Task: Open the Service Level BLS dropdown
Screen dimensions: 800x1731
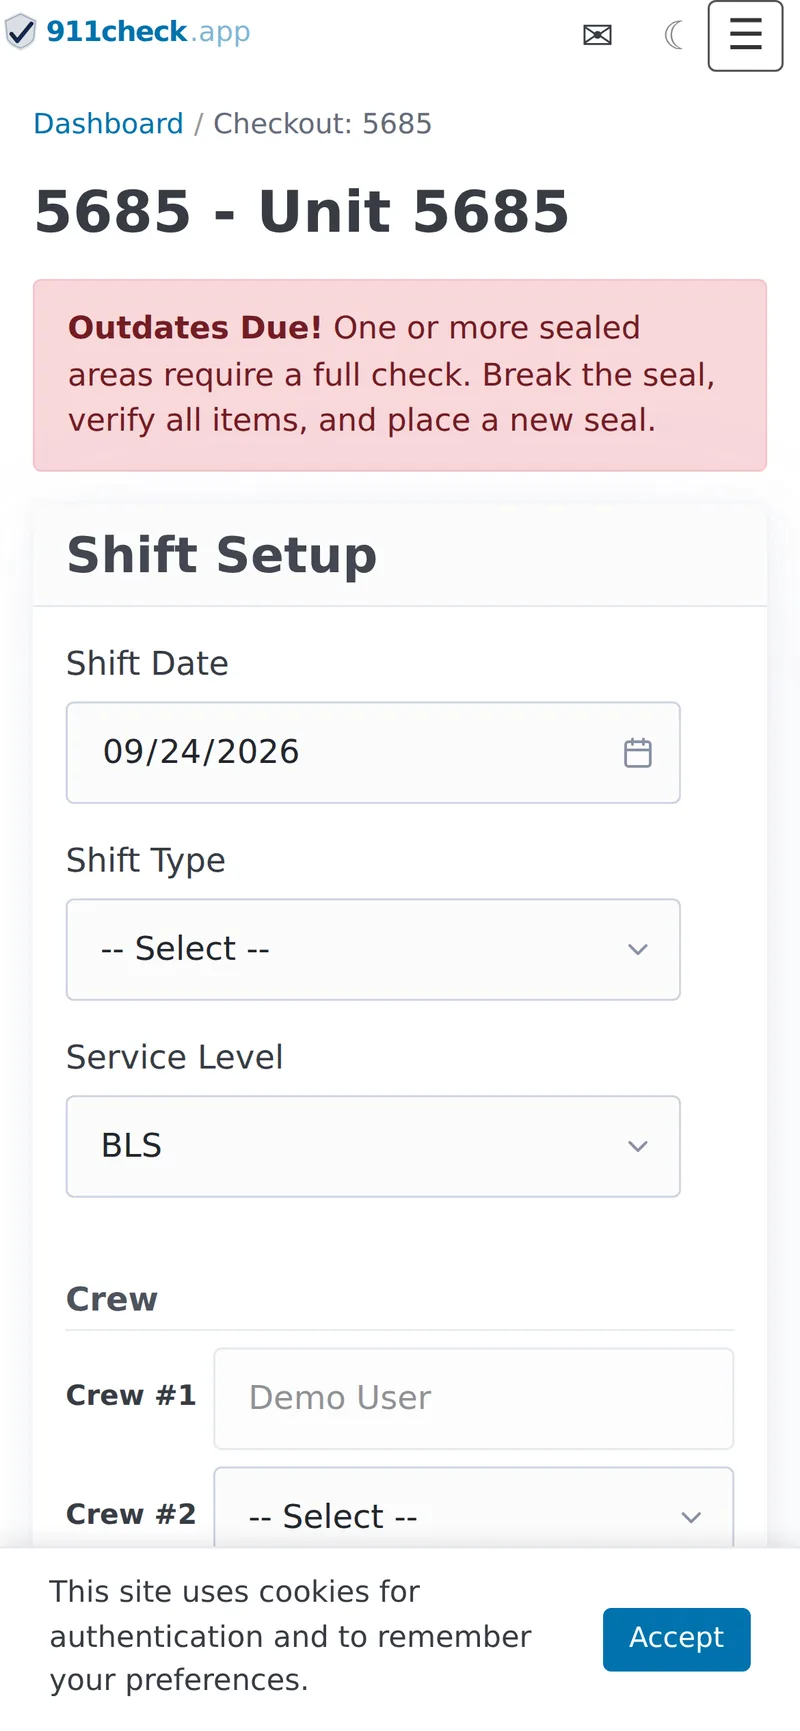Action: point(373,1146)
